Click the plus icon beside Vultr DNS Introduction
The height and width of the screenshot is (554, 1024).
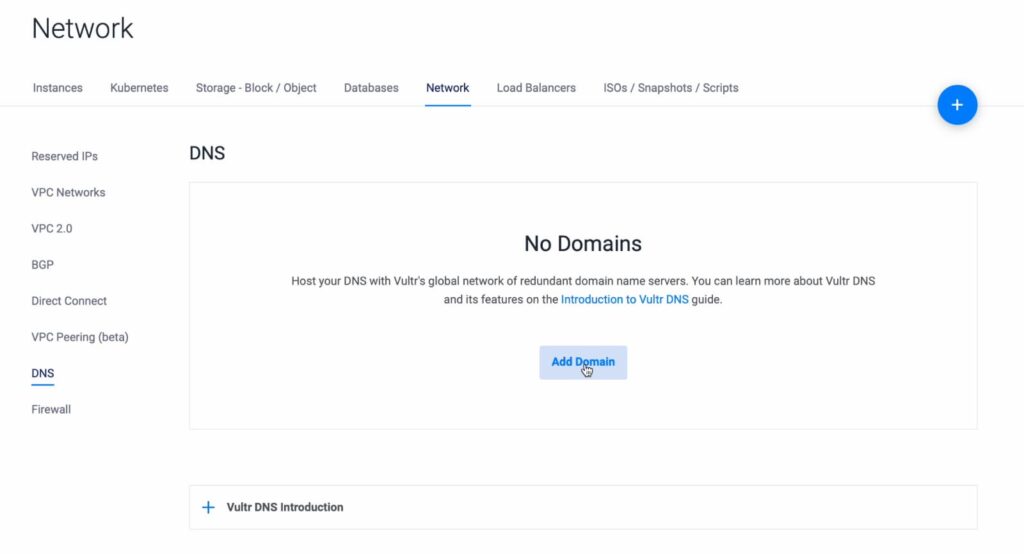pyautogui.click(x=208, y=507)
